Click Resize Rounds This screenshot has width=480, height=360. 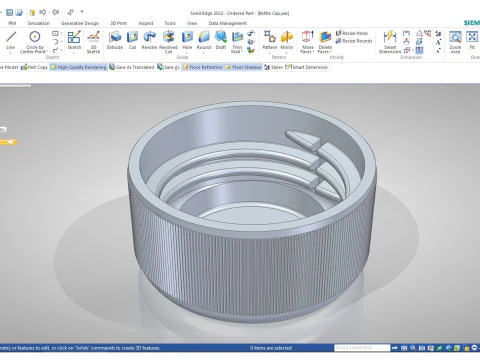click(x=354, y=41)
